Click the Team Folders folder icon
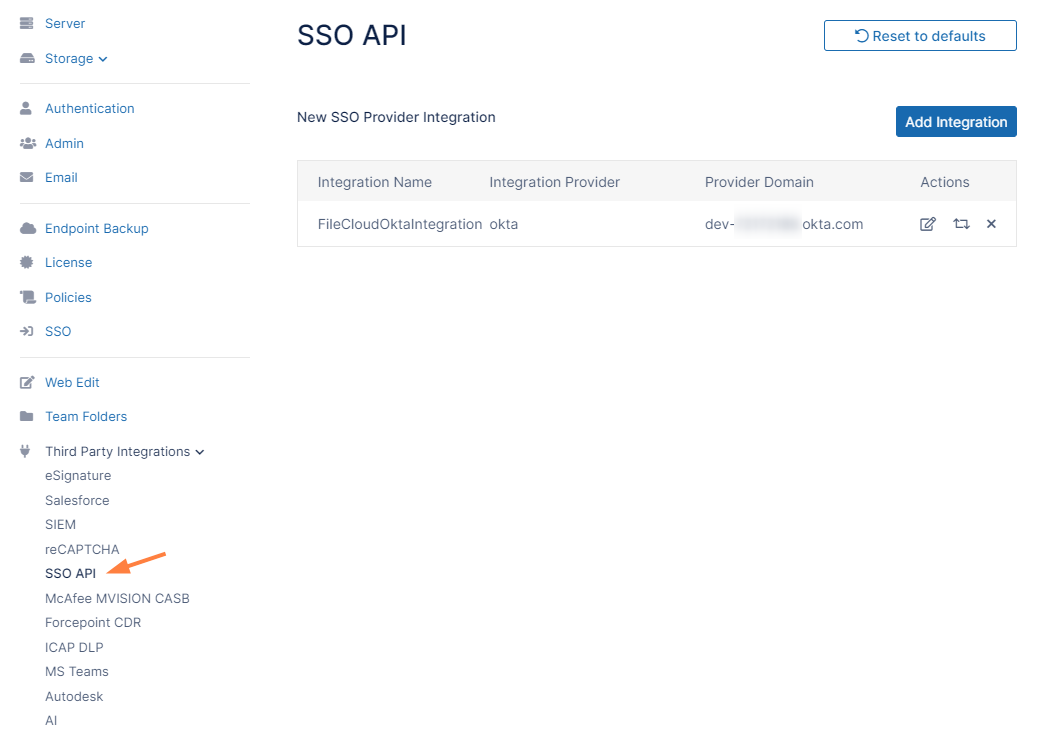 tap(27, 416)
